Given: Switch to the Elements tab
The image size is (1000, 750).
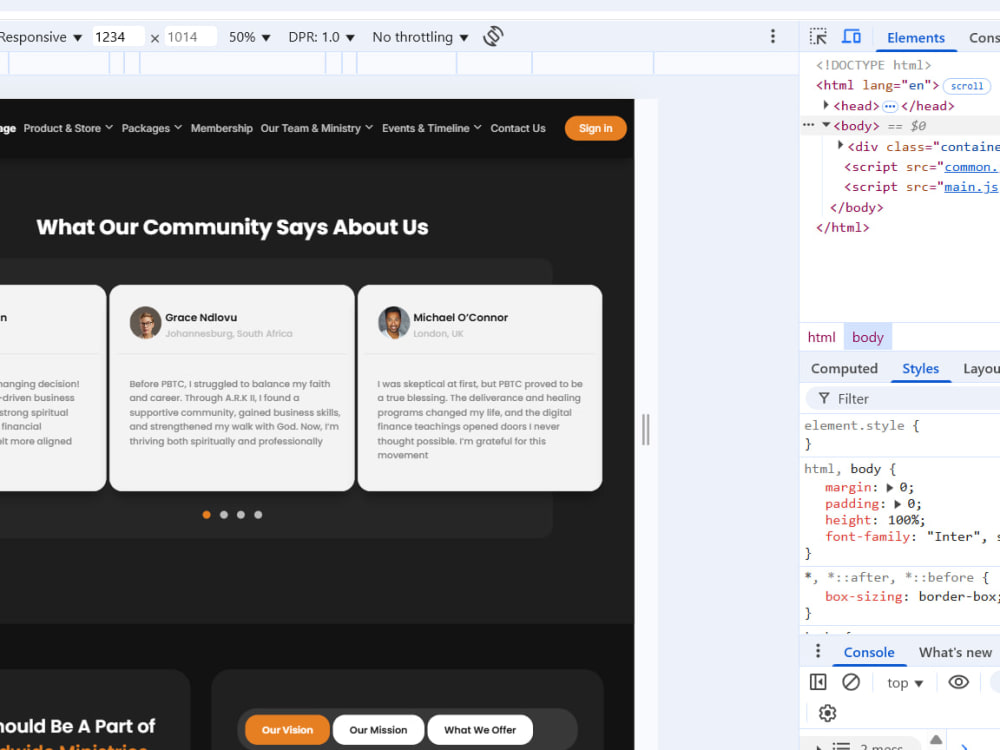Looking at the screenshot, I should (915, 38).
